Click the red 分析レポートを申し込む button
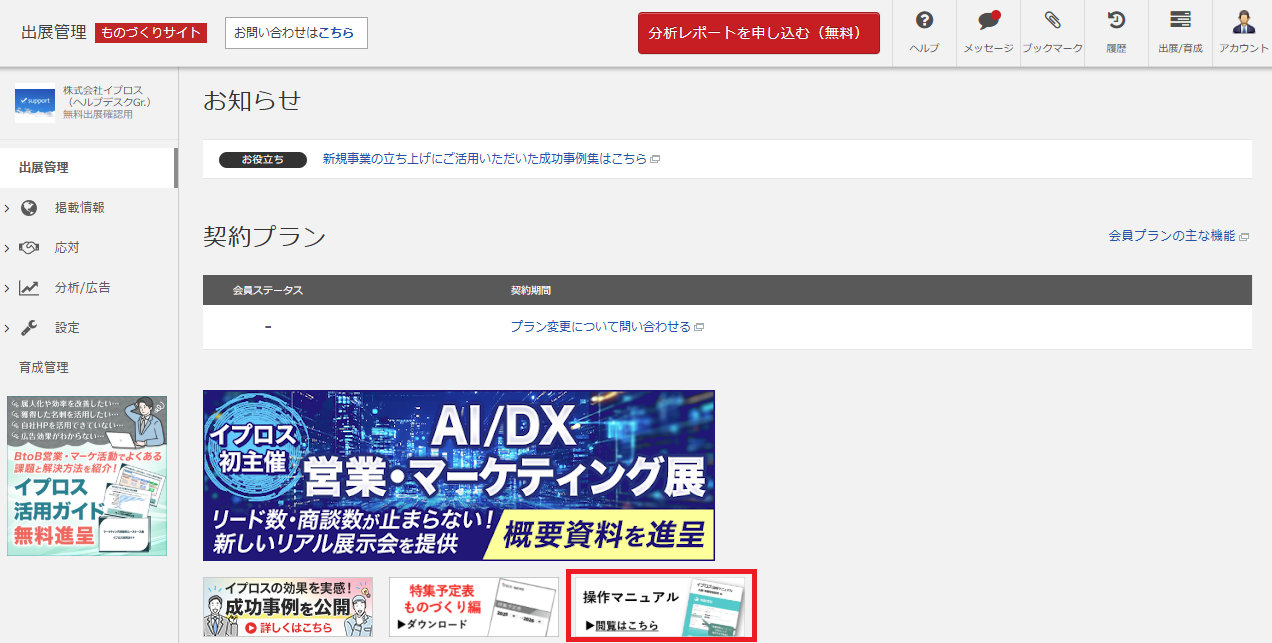This screenshot has width=1272, height=643. [758, 33]
